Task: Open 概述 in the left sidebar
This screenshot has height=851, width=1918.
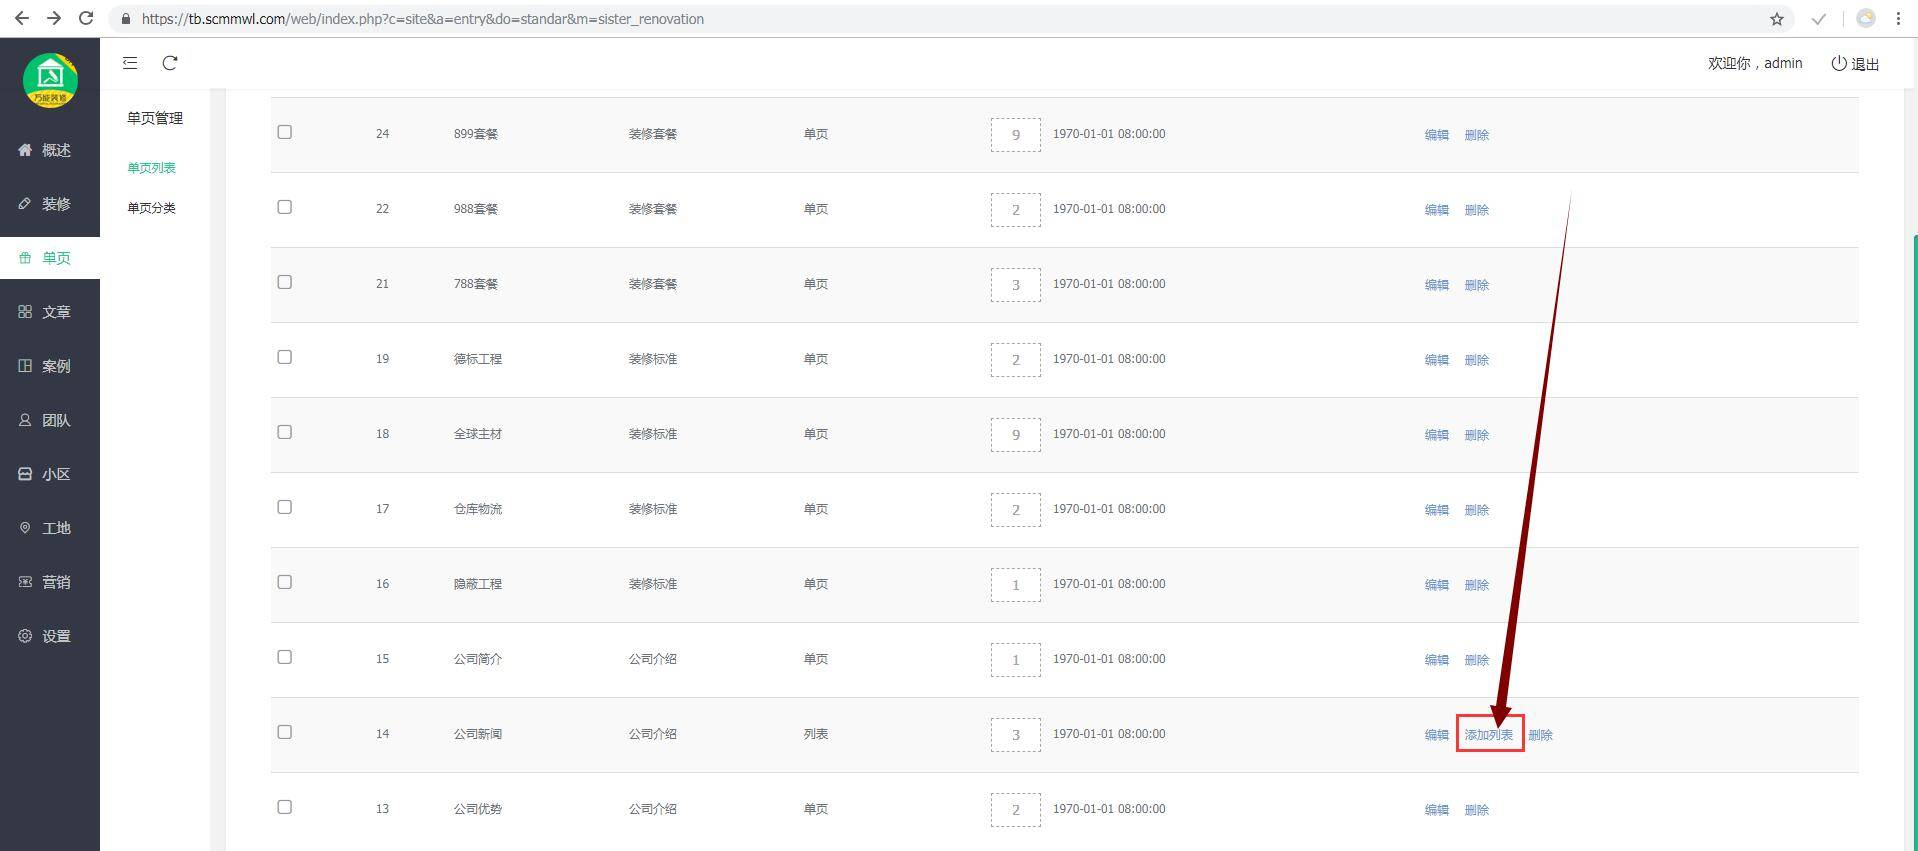Action: pyautogui.click(x=50, y=150)
